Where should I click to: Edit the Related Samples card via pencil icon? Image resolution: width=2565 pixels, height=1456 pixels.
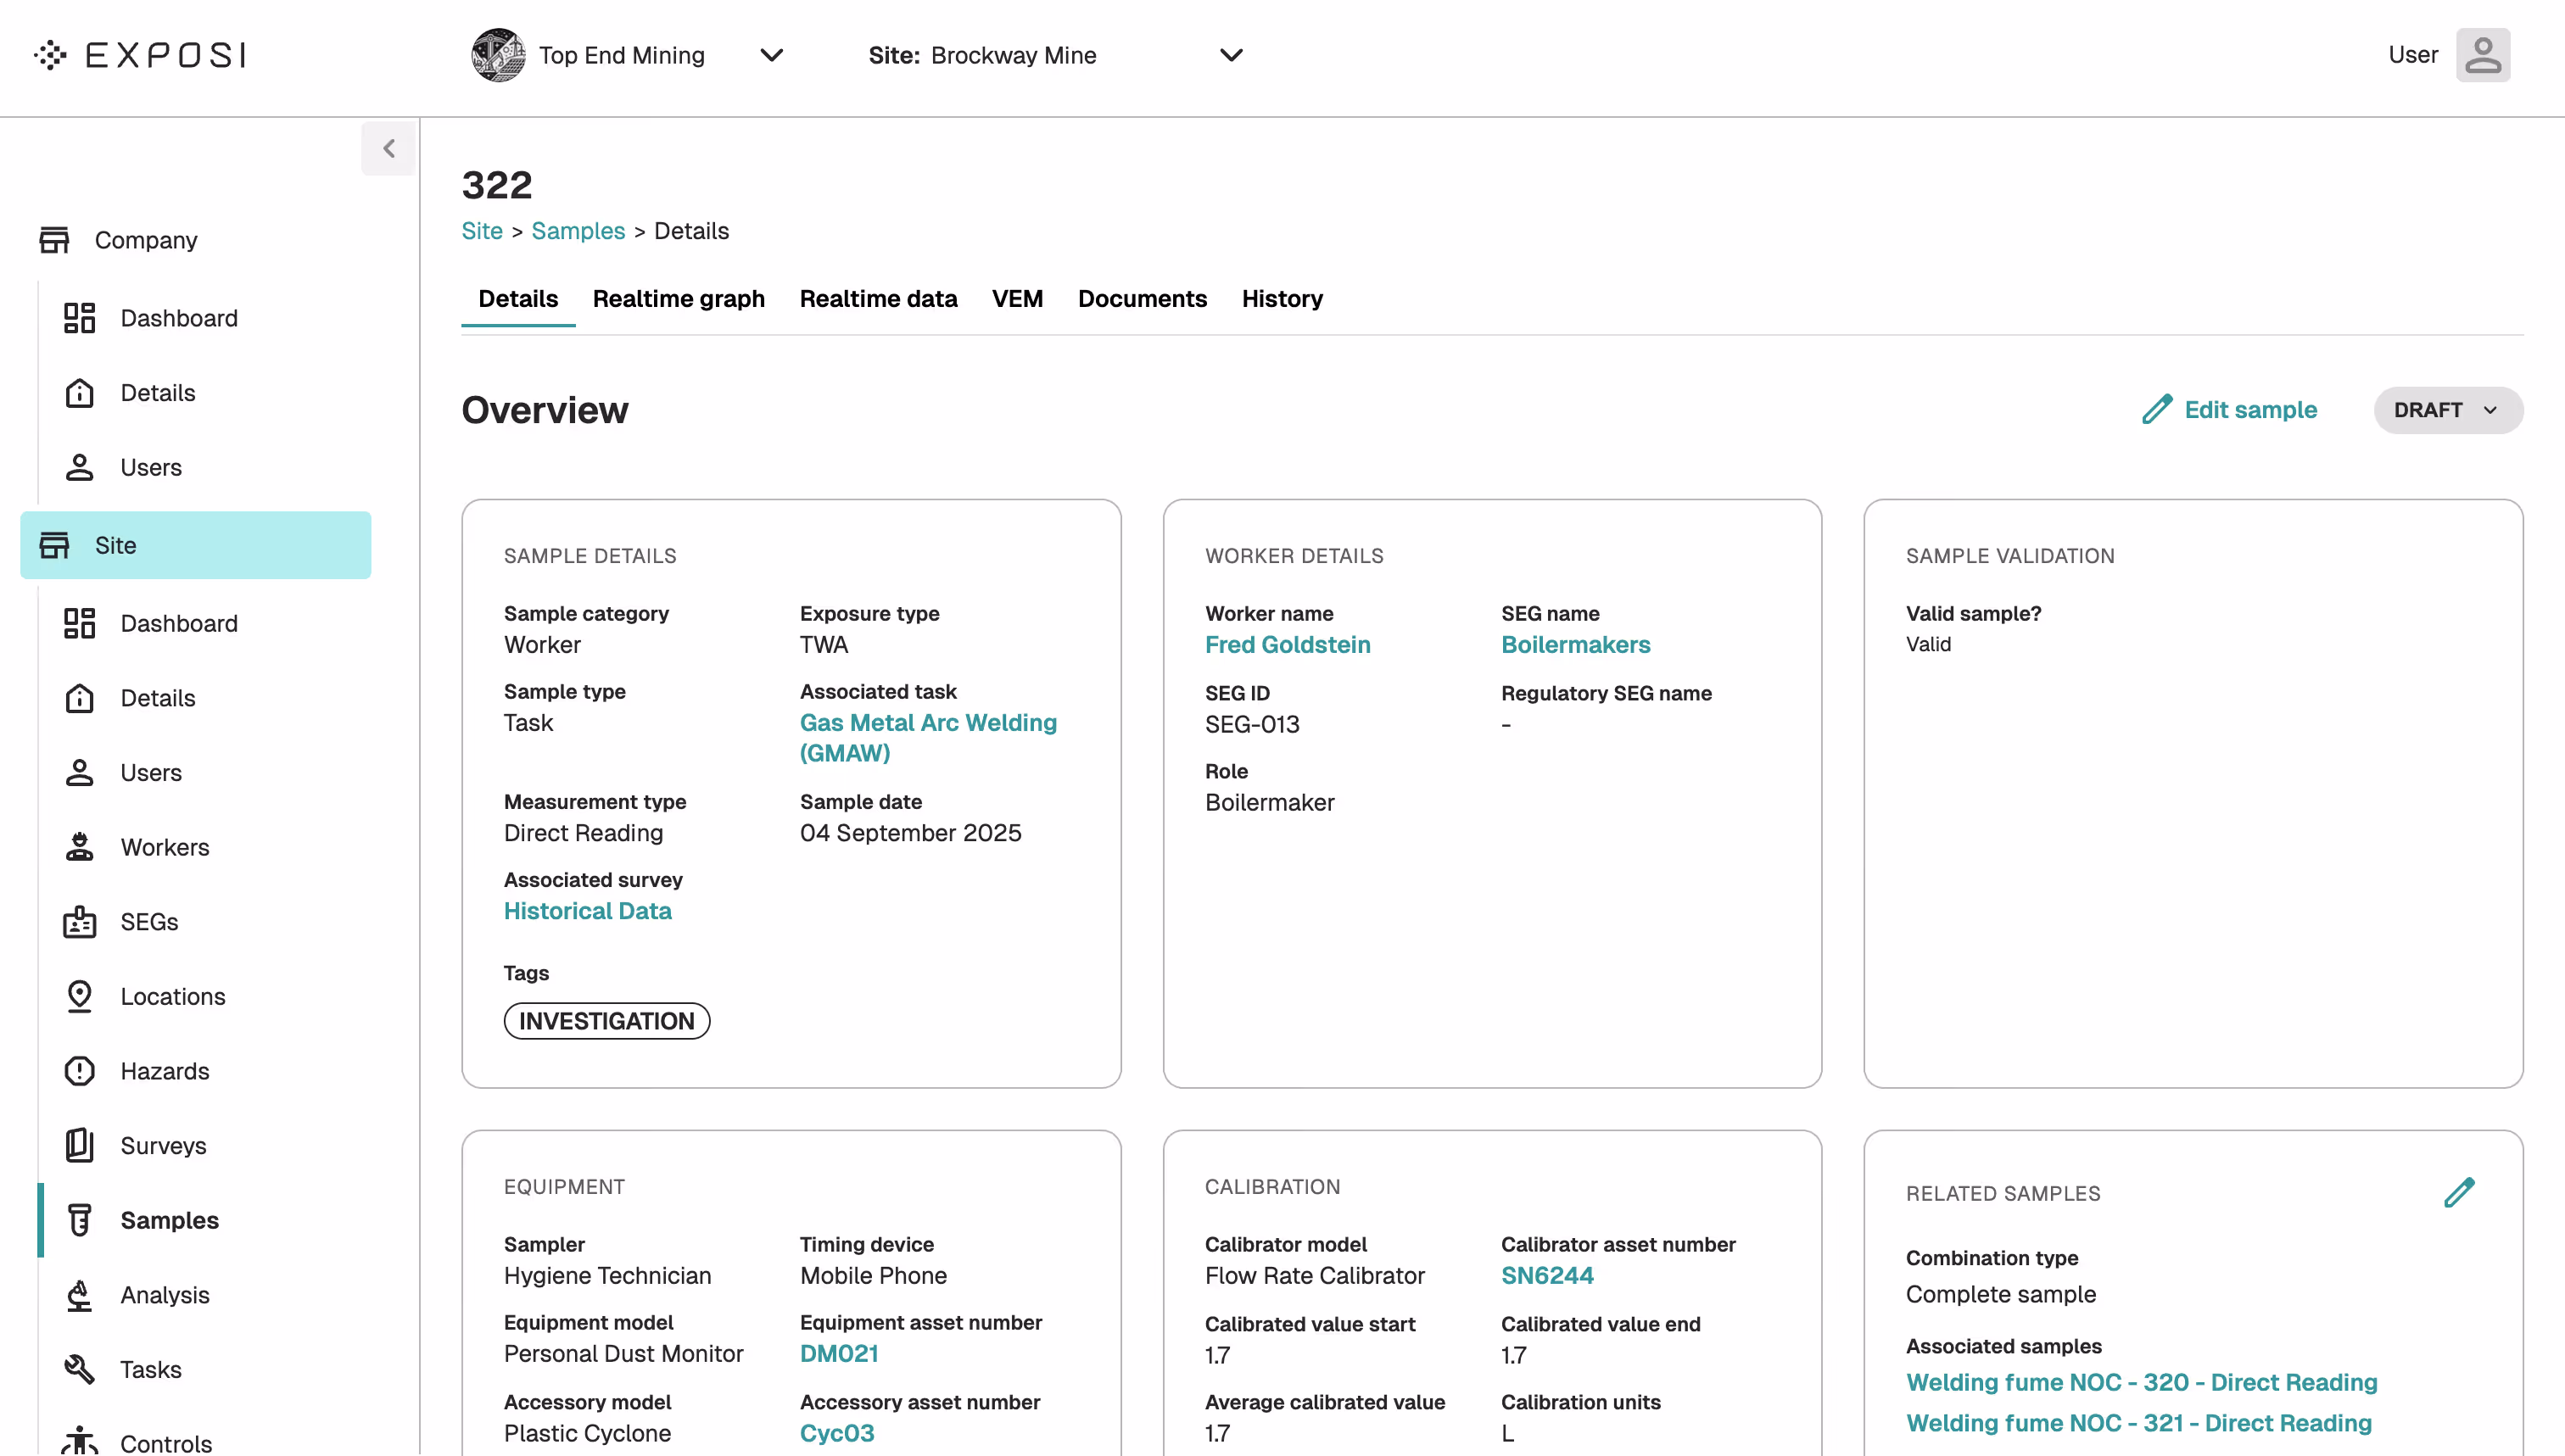[2461, 1192]
